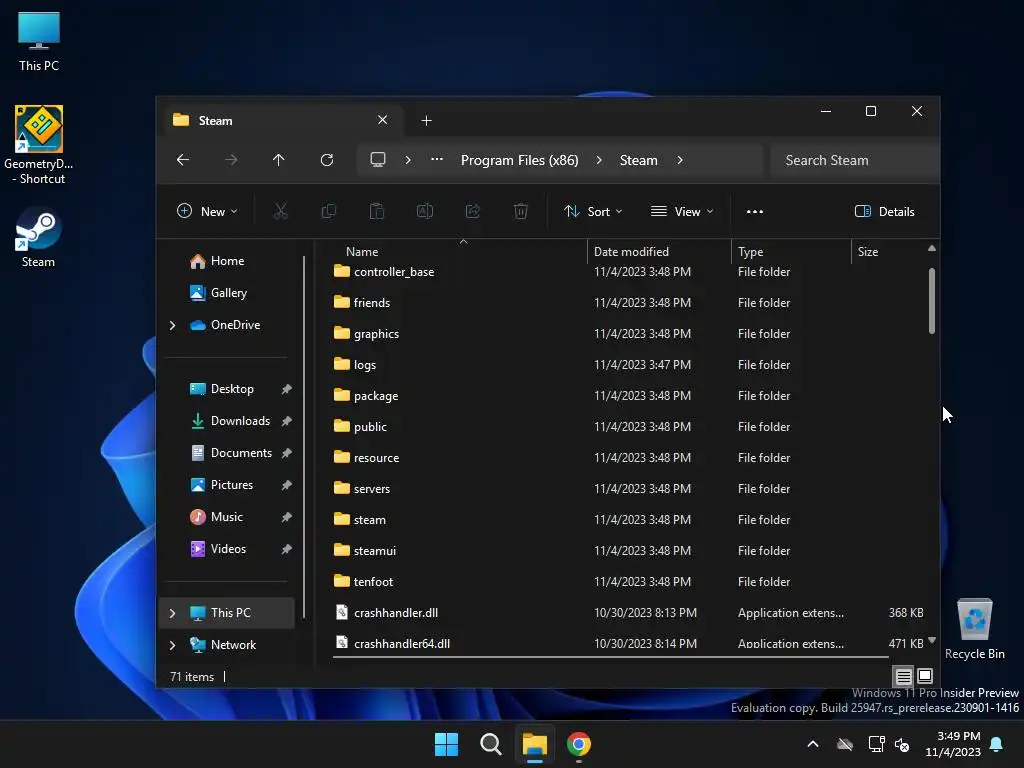Add a new tab with plus button
The width and height of the screenshot is (1024, 768).
[x=426, y=120]
